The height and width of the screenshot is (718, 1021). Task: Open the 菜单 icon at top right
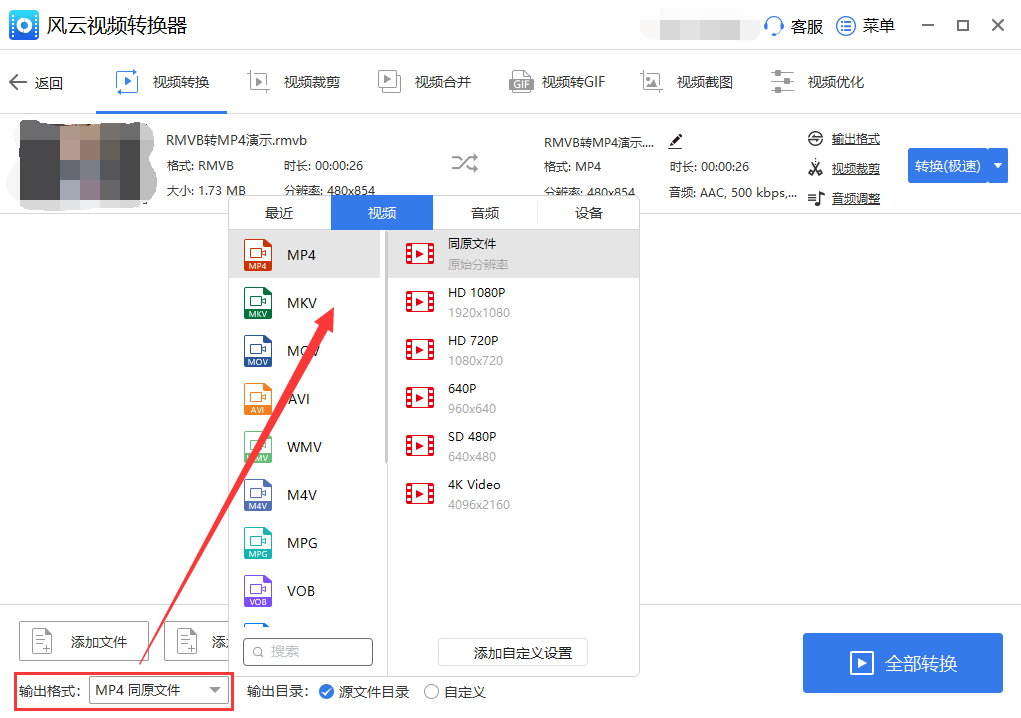[x=846, y=25]
